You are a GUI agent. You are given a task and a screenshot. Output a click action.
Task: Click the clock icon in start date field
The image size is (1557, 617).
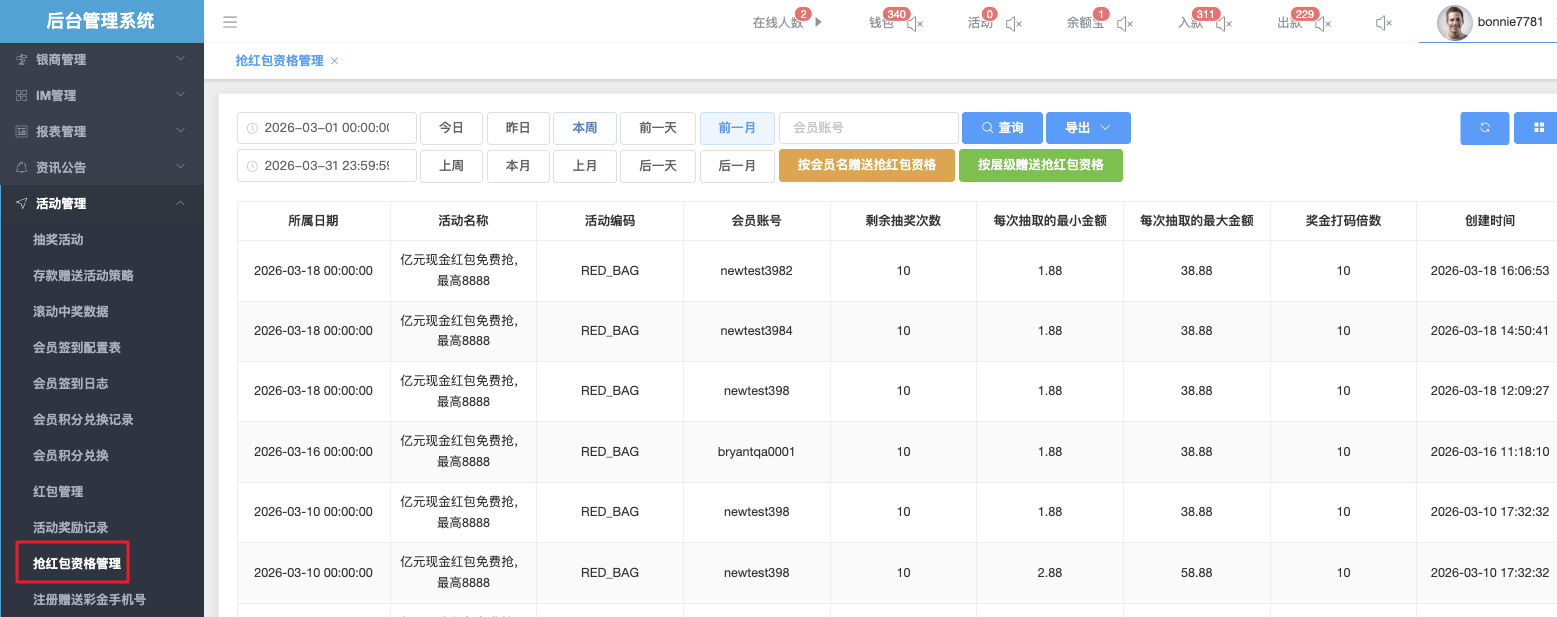click(252, 128)
